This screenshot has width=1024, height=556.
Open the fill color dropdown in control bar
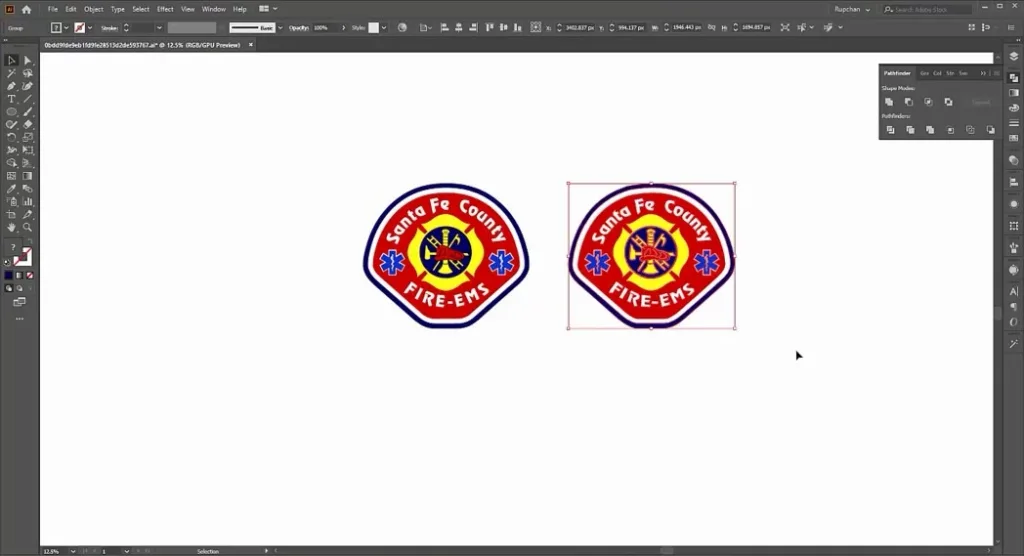pyautogui.click(x=66, y=27)
